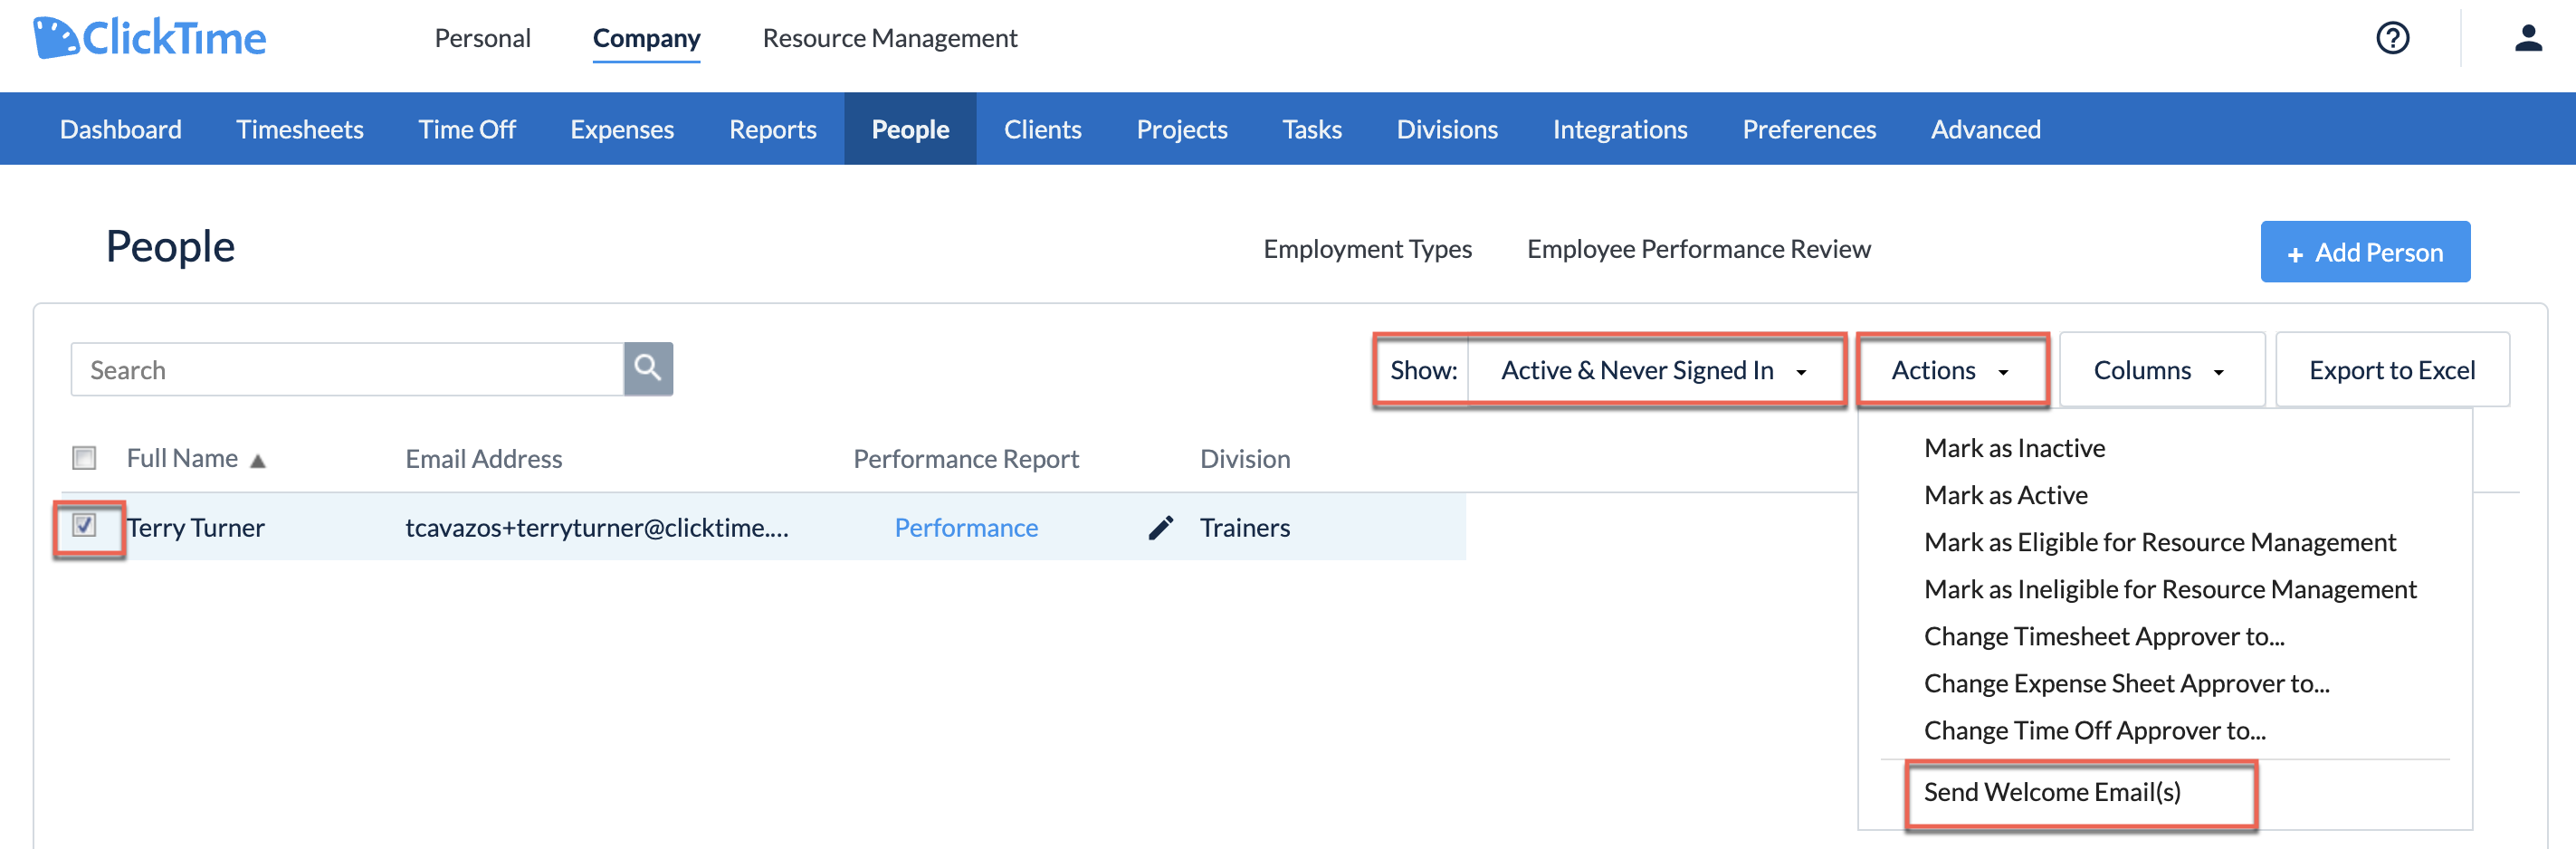Screen dimensions: 2576x849
Task: Click the Add Person button
Action: coord(2365,252)
